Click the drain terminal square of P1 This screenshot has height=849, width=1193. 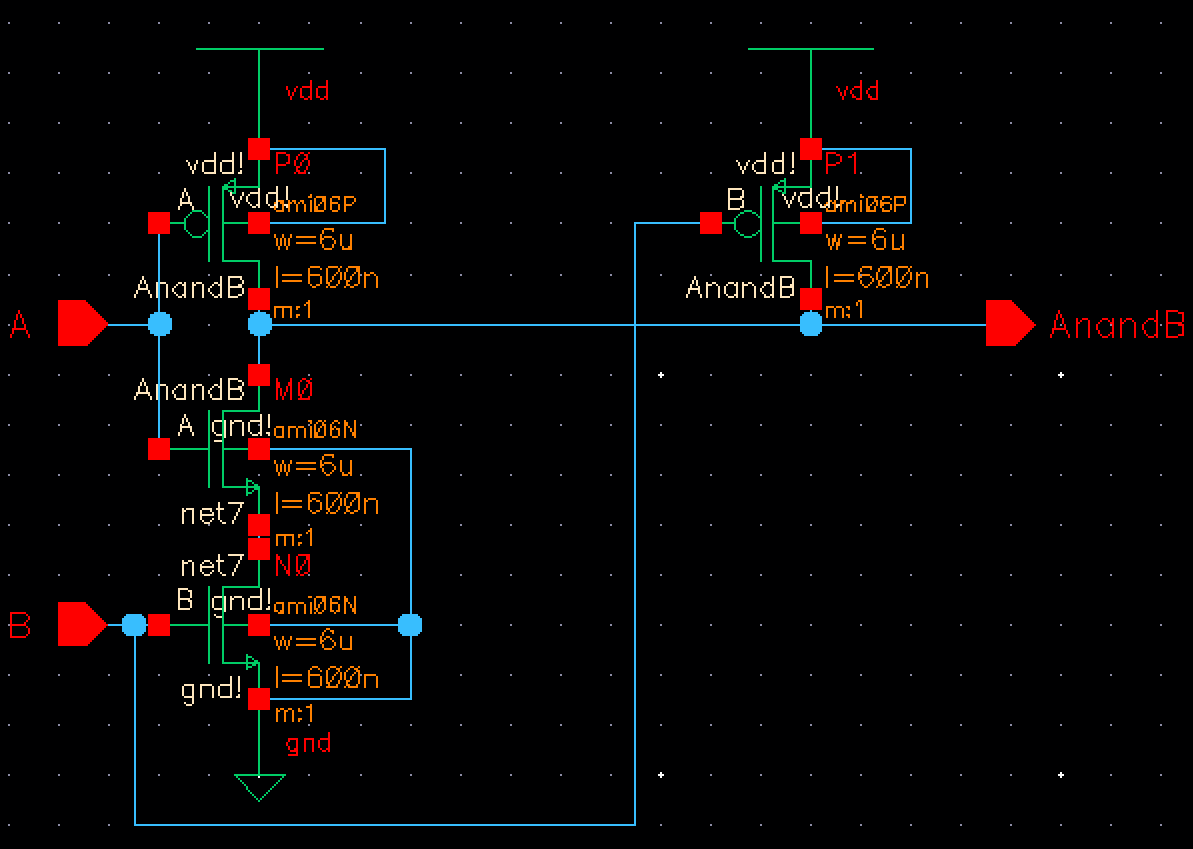[811, 299]
